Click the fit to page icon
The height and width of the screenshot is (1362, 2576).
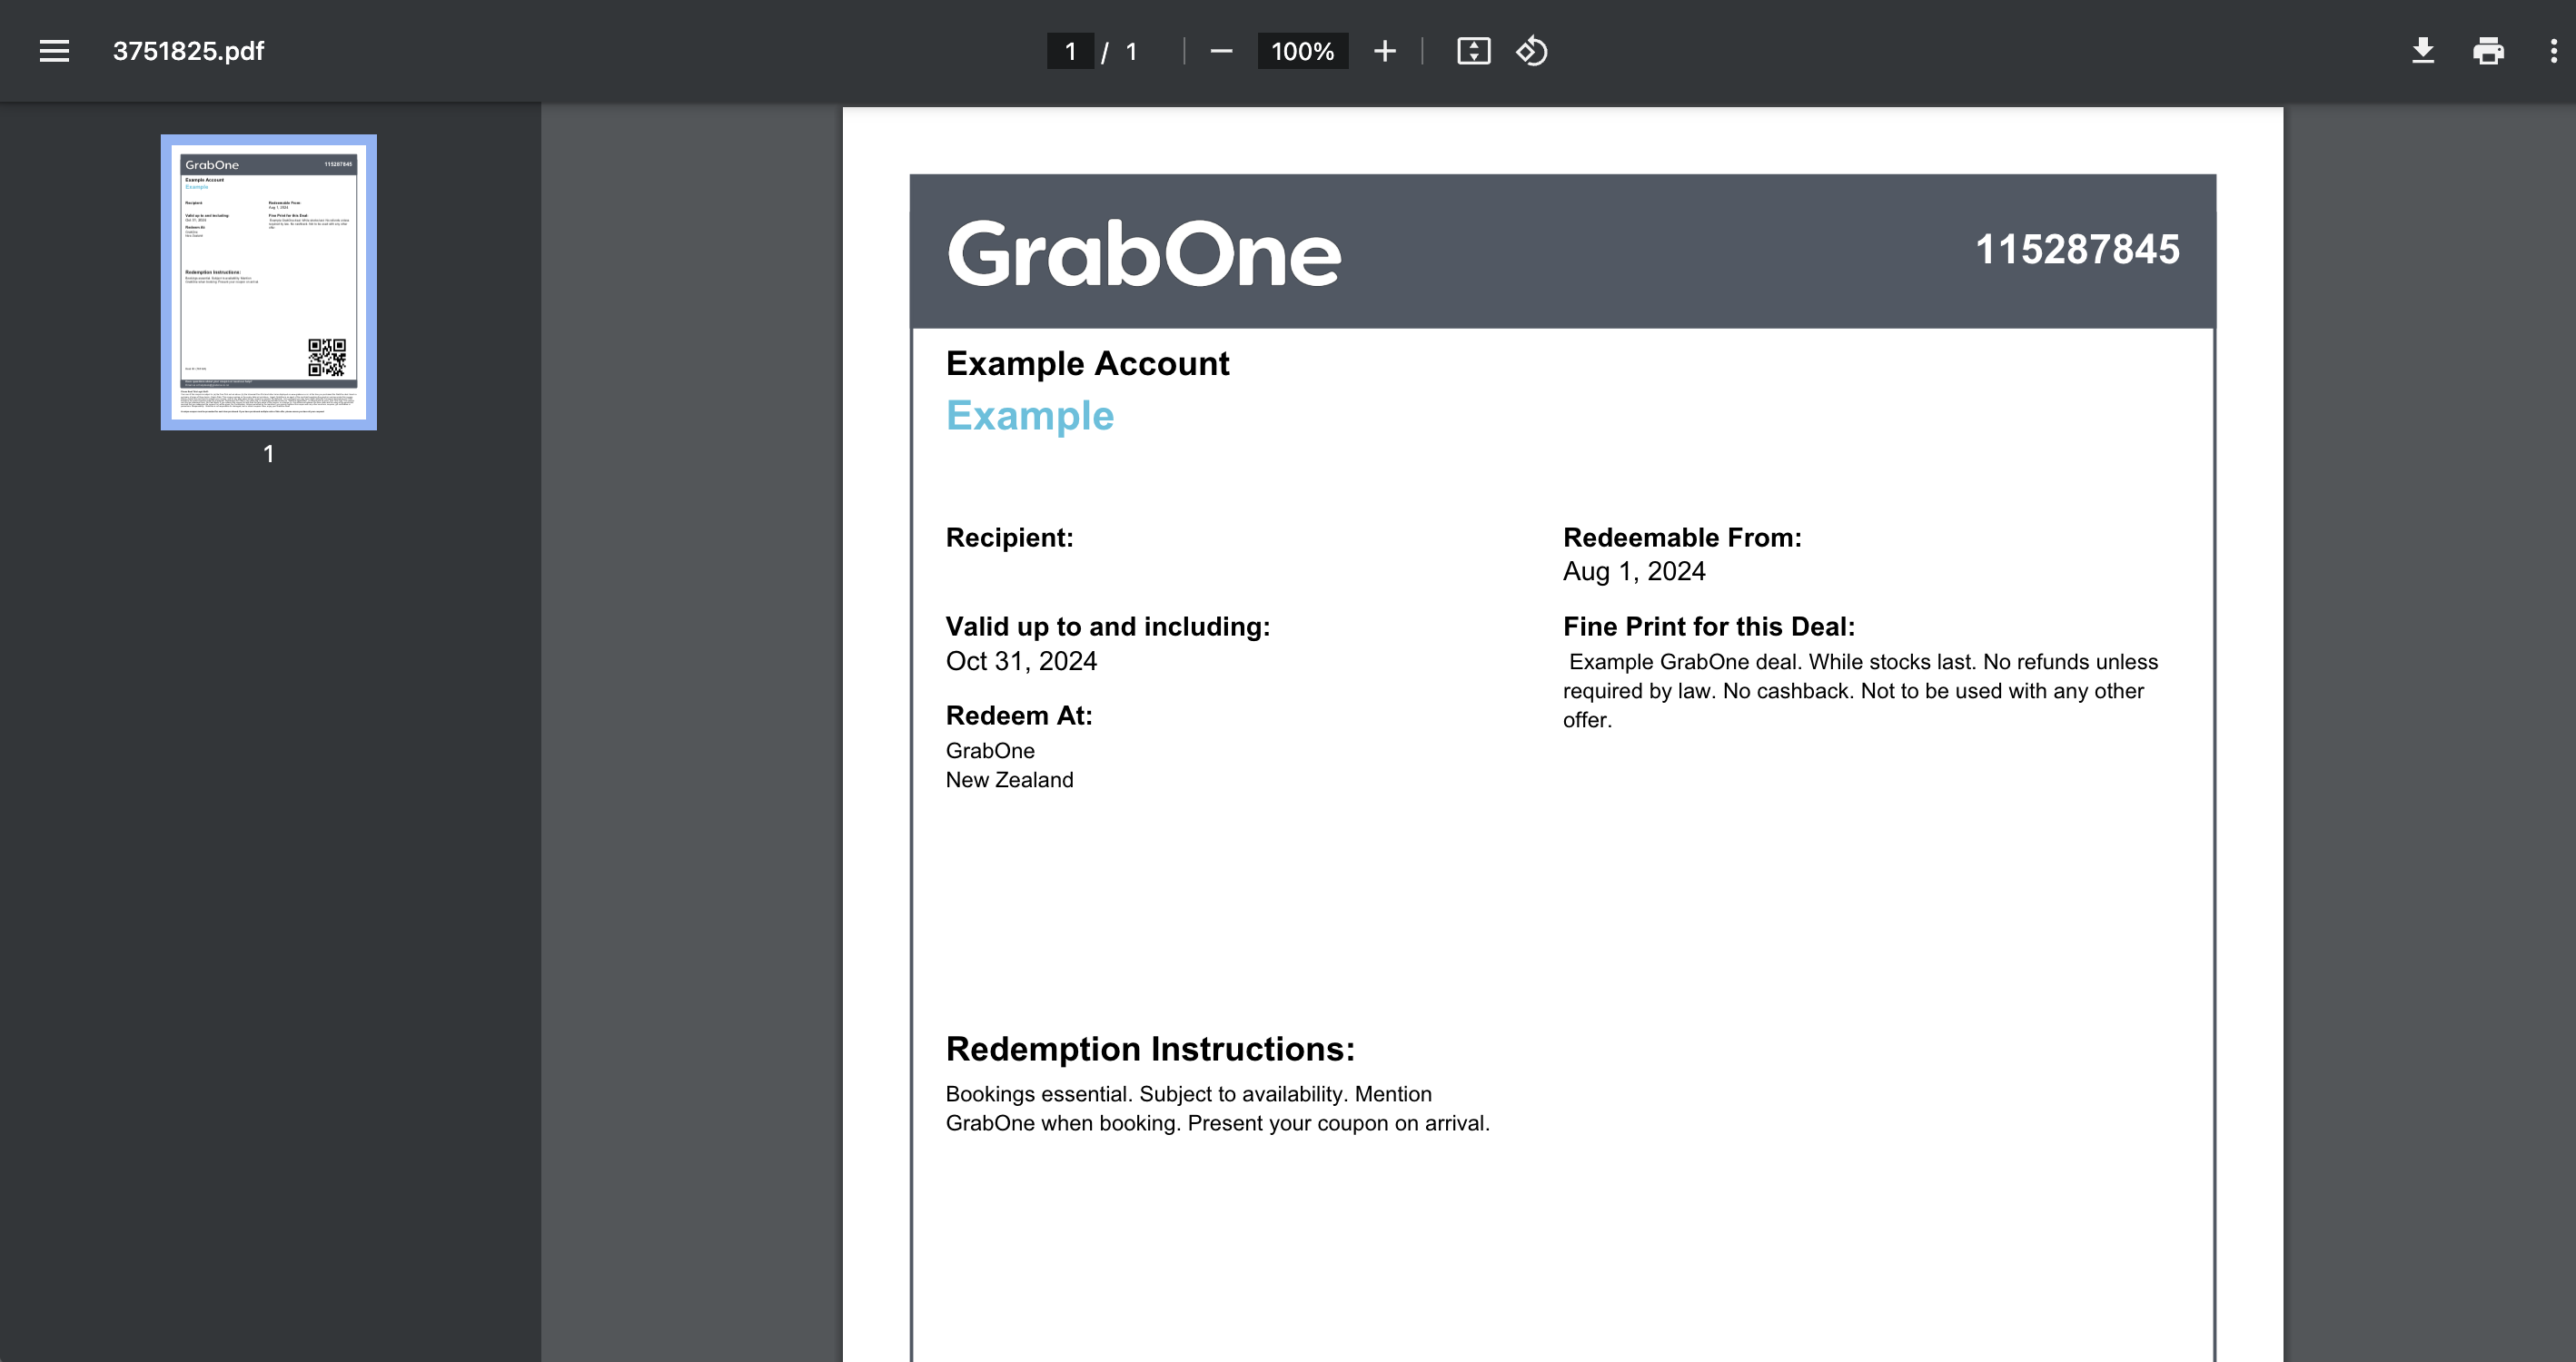click(1473, 51)
